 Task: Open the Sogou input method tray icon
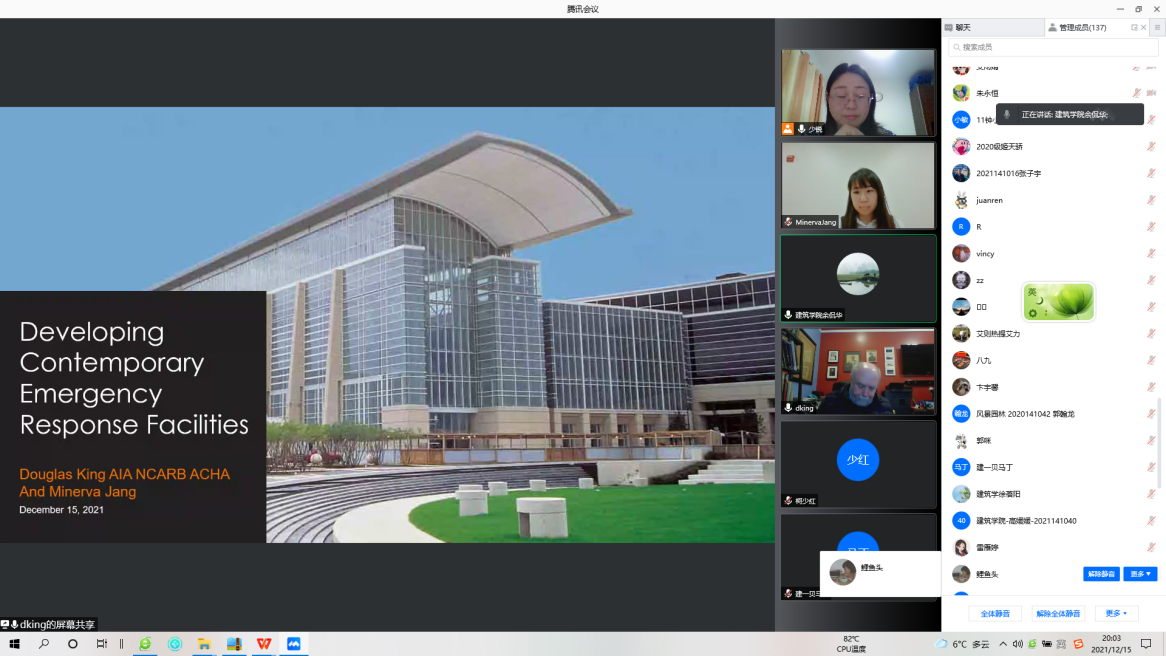coord(1078,644)
